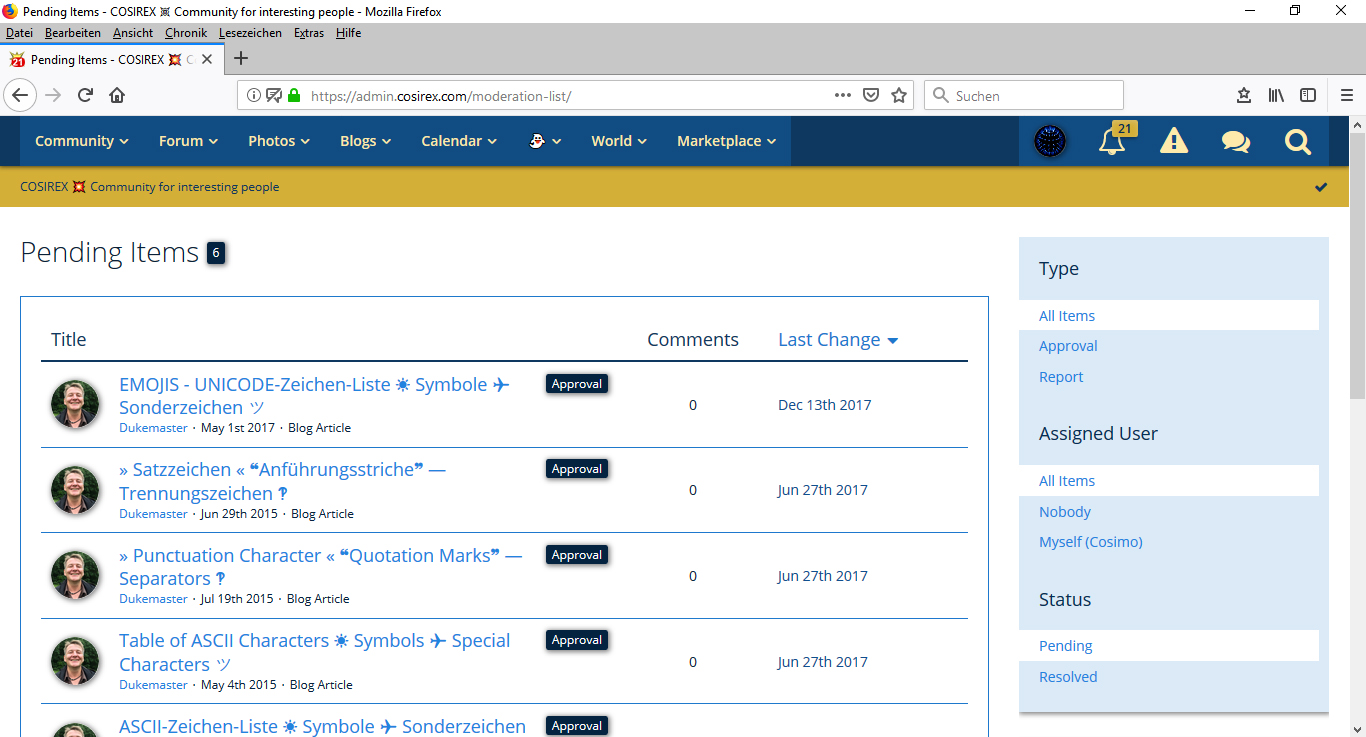Click the moderation warning triangle icon

coord(1173,142)
